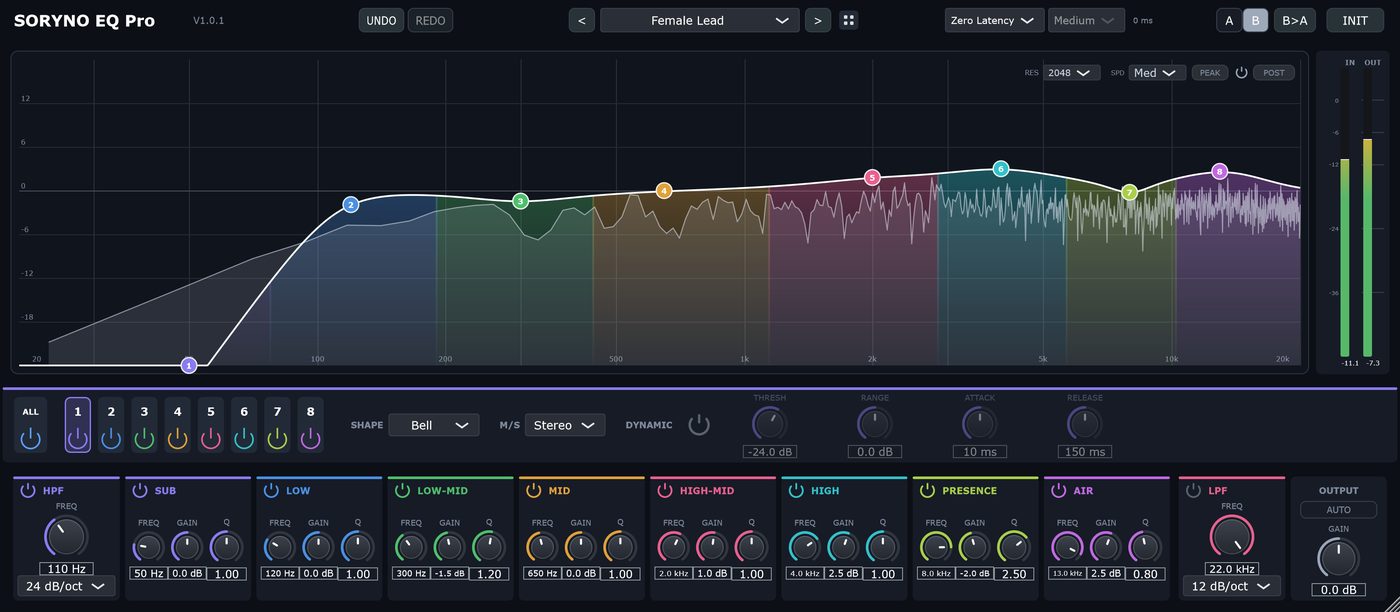Open the Medium quality dropdown

point(1087,20)
